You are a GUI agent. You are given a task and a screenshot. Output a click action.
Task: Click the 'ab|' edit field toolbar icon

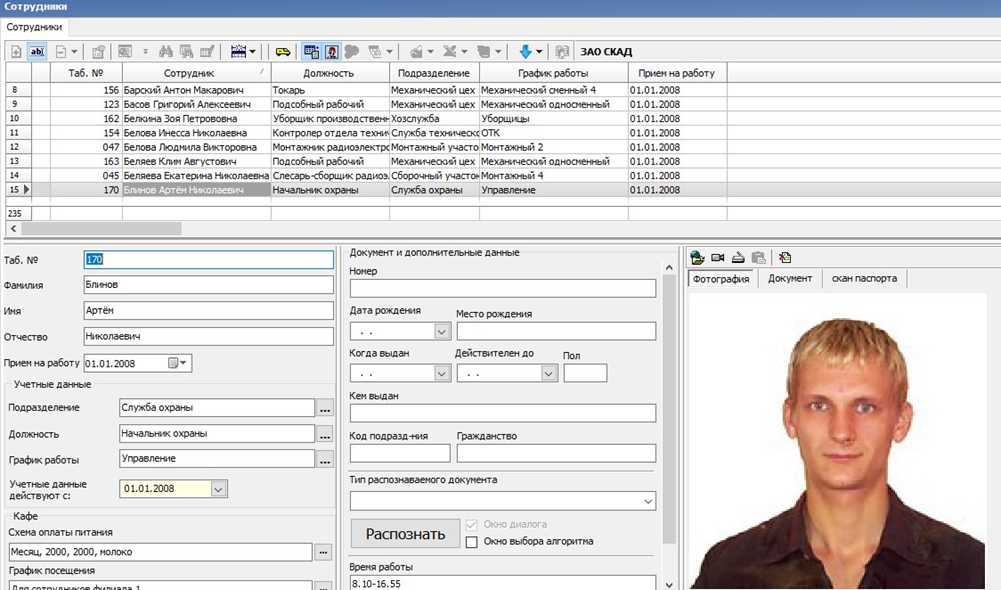click(37, 51)
